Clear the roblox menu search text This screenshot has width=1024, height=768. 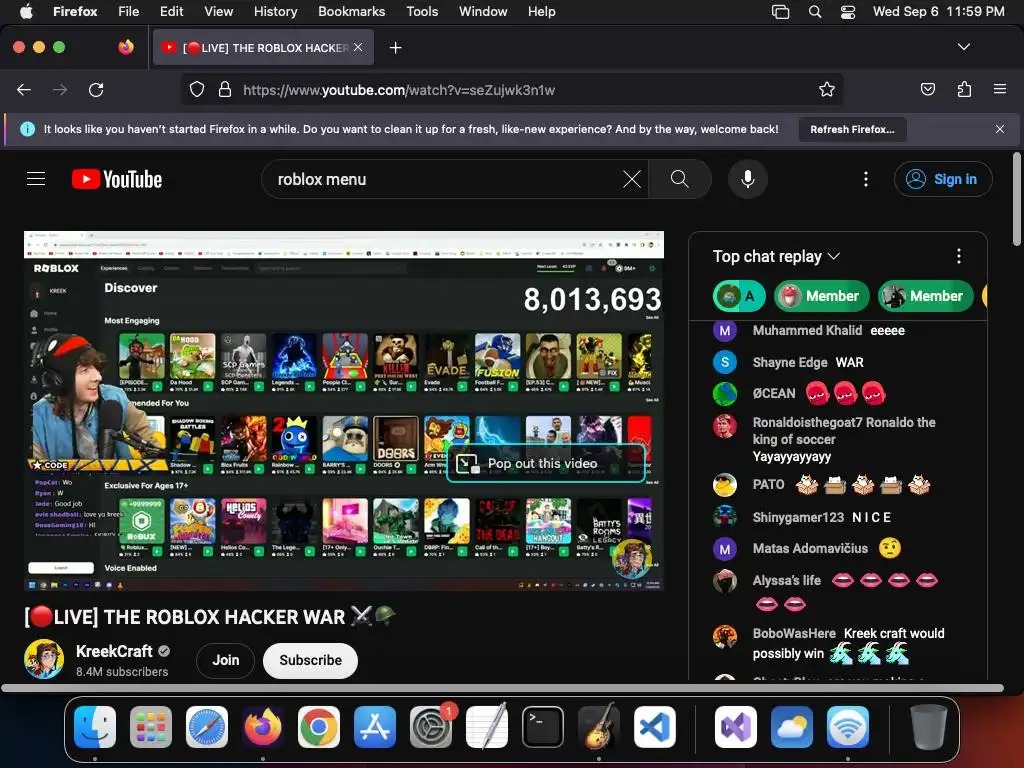[632, 179]
